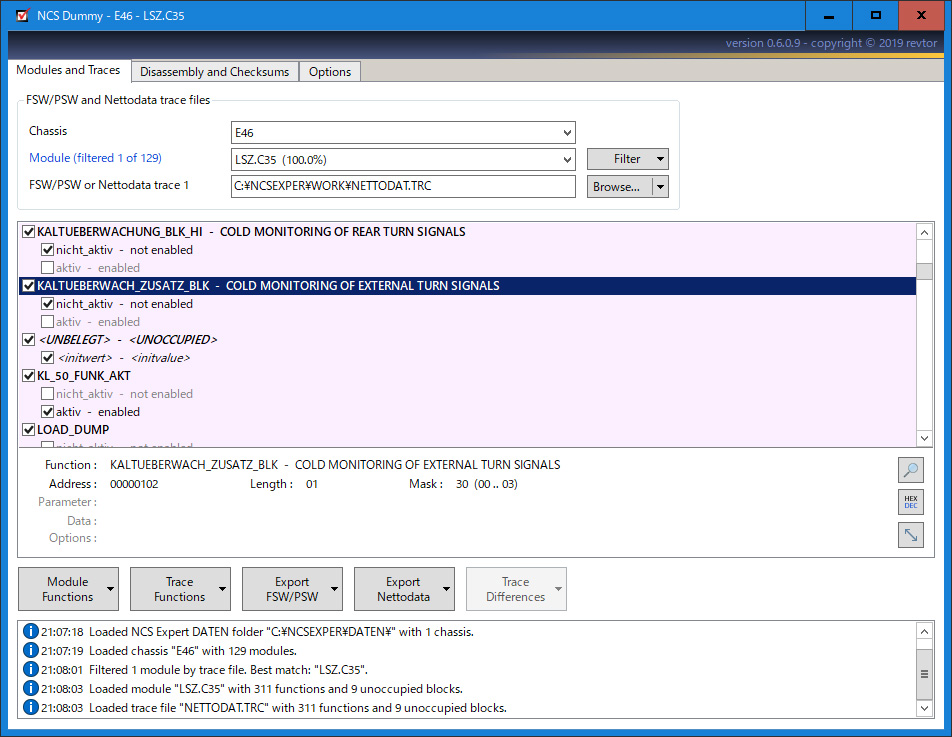Image resolution: width=952 pixels, height=737 pixels.
Task: Click info icon of the 21:07:19 log entry
Action: tap(30, 650)
